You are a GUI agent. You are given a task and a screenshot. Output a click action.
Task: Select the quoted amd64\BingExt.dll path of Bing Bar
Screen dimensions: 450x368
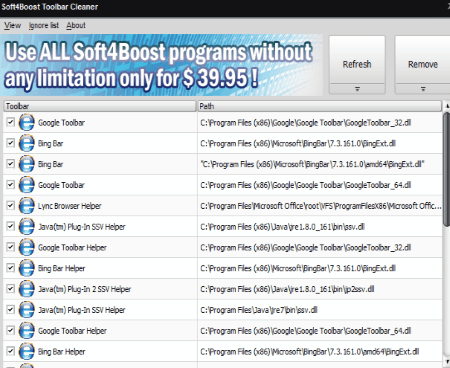312,164
